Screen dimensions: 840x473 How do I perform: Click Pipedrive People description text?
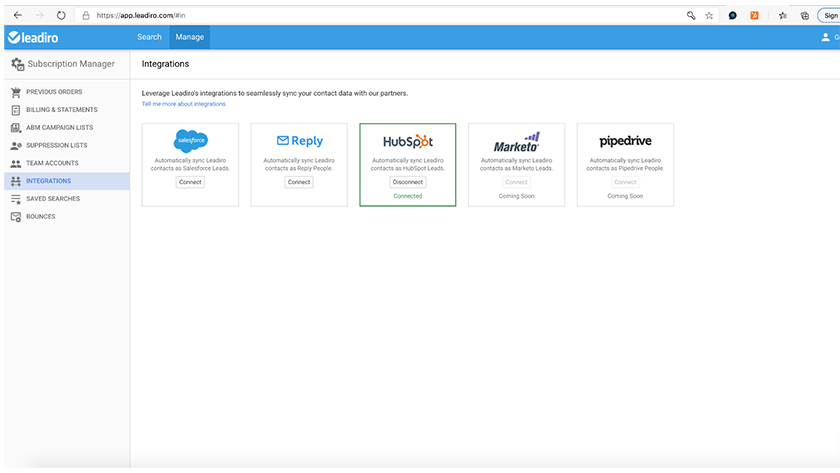(x=625, y=164)
